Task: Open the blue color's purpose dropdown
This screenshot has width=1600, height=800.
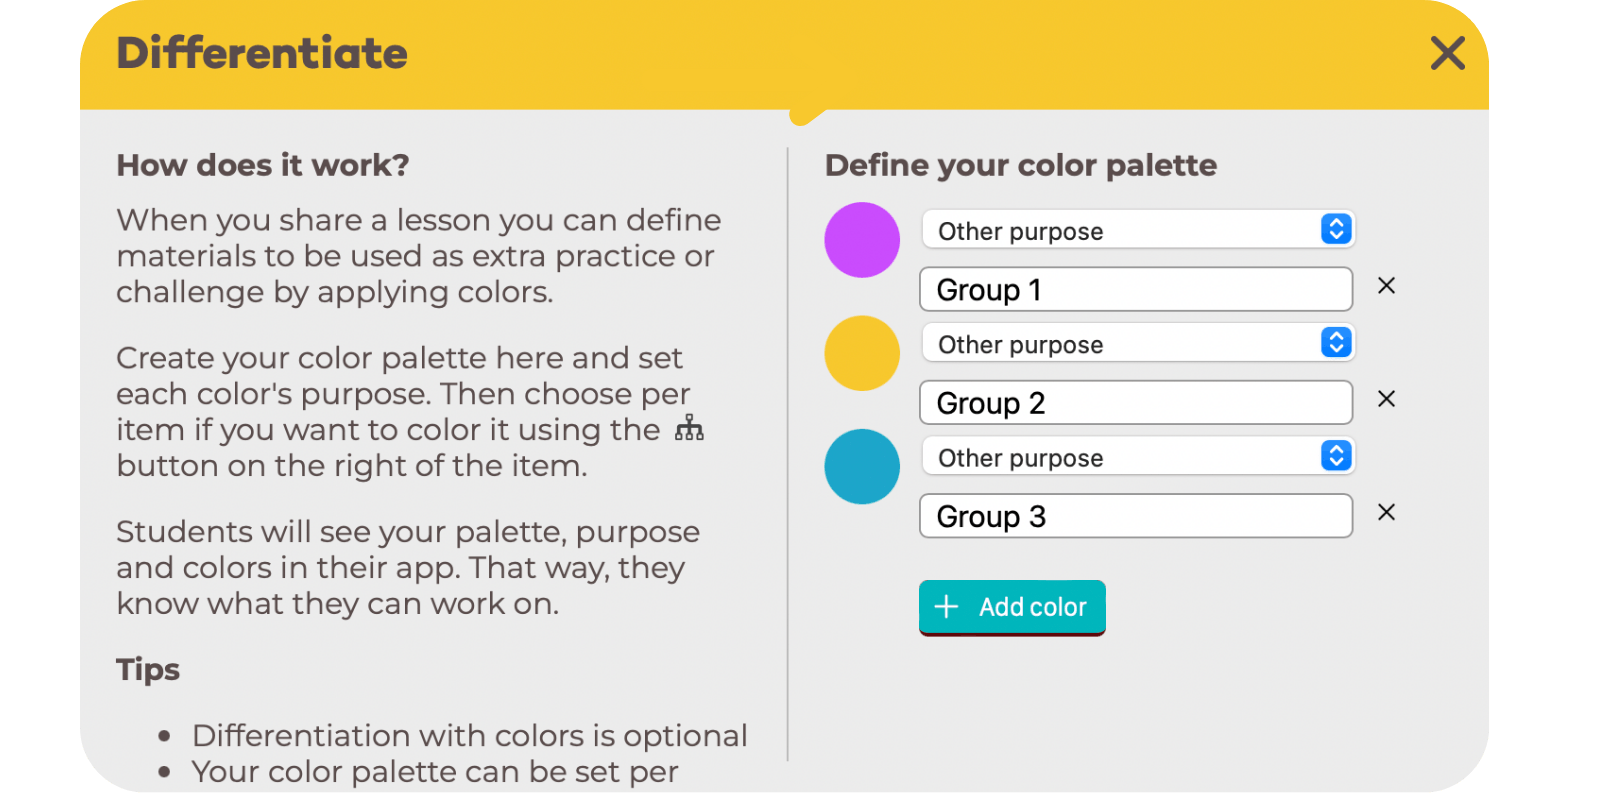Action: click(1138, 456)
